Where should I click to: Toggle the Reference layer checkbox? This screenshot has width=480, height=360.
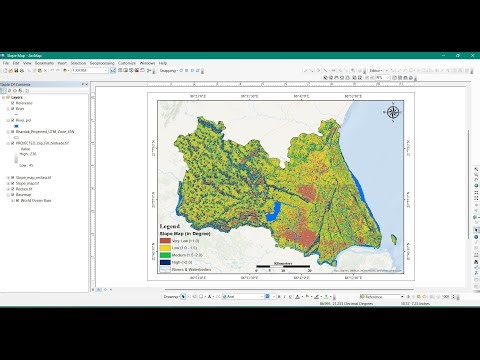click(13, 103)
